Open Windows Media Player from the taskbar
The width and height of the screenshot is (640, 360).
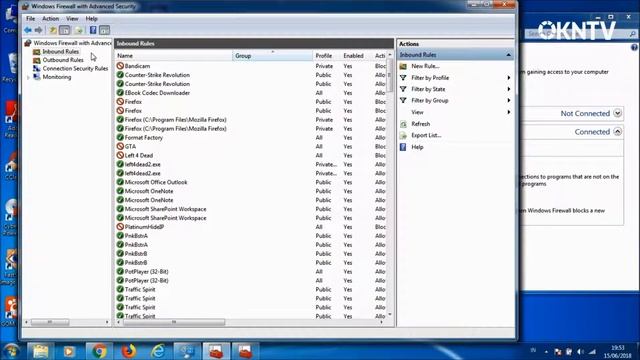pos(69,351)
